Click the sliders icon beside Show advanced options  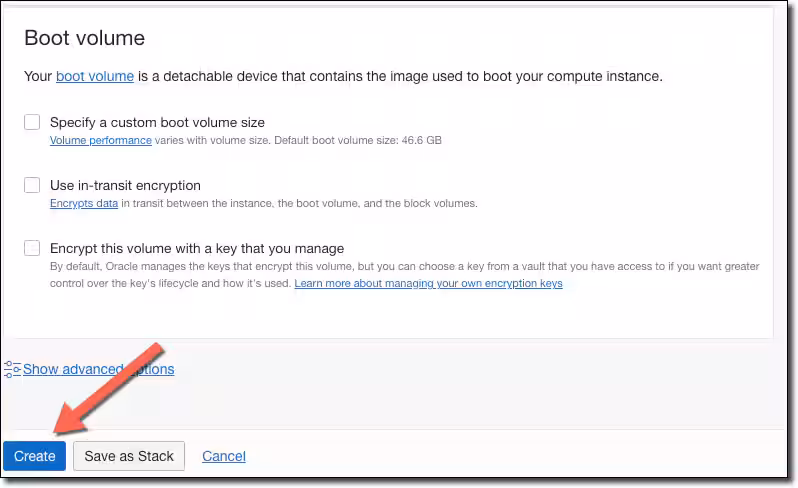pyautogui.click(x=12, y=369)
